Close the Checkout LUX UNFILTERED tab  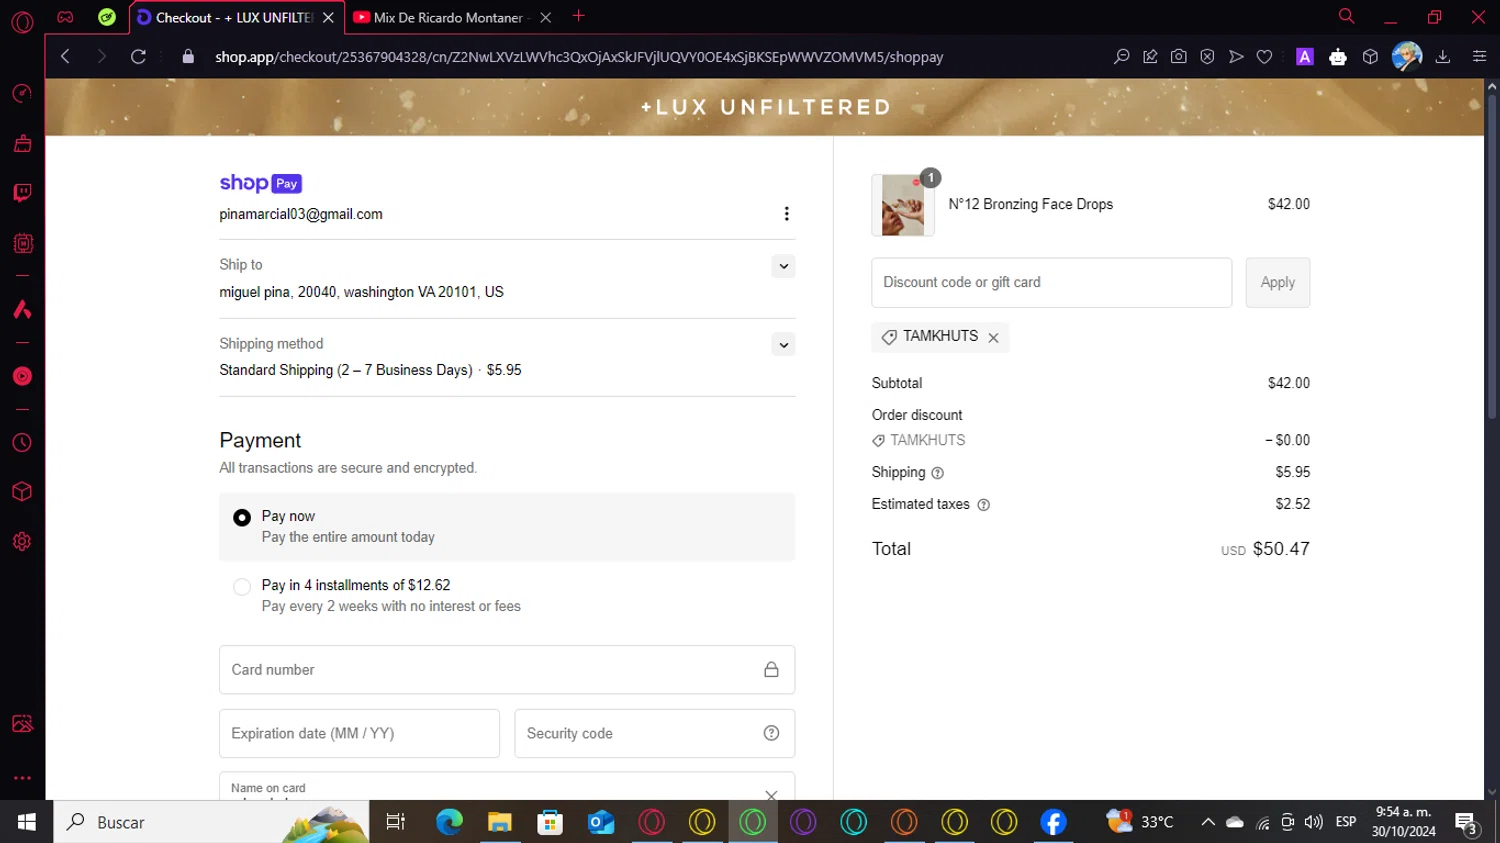coord(328,17)
